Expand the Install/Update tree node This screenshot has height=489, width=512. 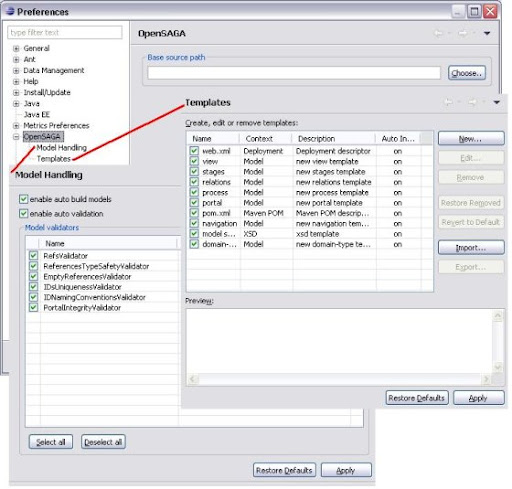16,93
